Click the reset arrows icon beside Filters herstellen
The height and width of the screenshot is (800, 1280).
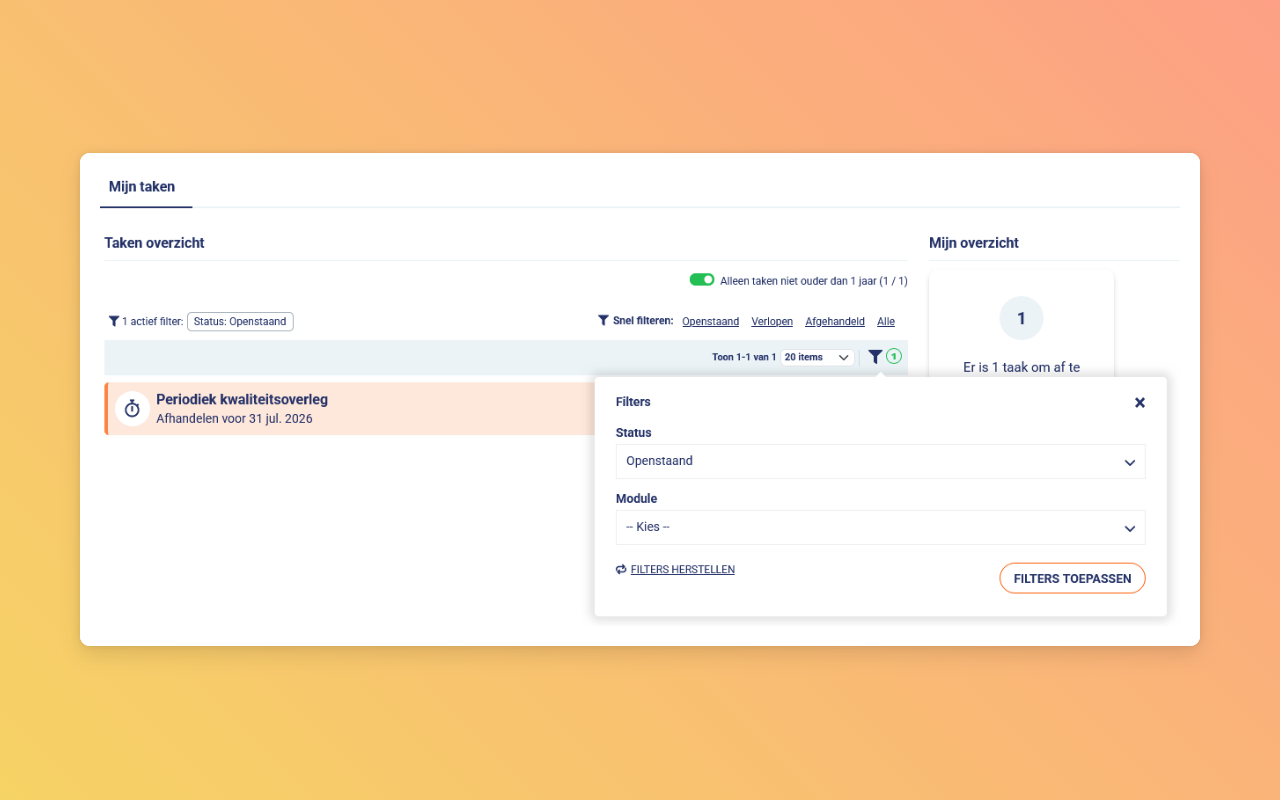[x=621, y=569]
